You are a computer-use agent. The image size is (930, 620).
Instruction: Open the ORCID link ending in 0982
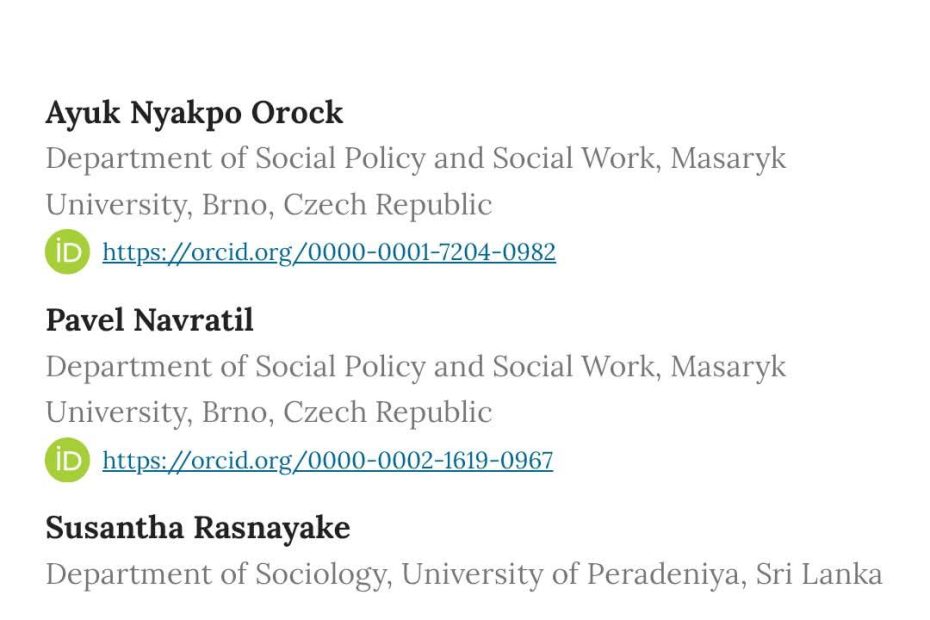click(x=329, y=252)
